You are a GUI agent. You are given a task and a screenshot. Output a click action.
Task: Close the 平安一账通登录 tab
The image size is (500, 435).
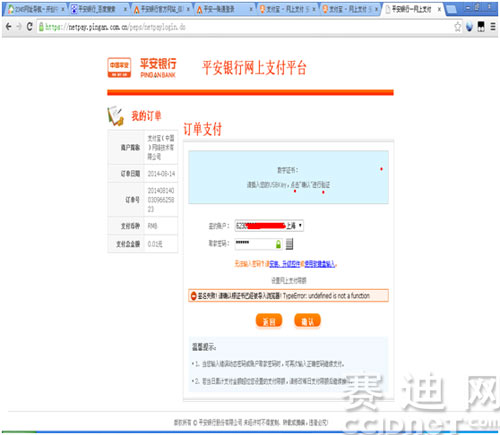(x=251, y=10)
